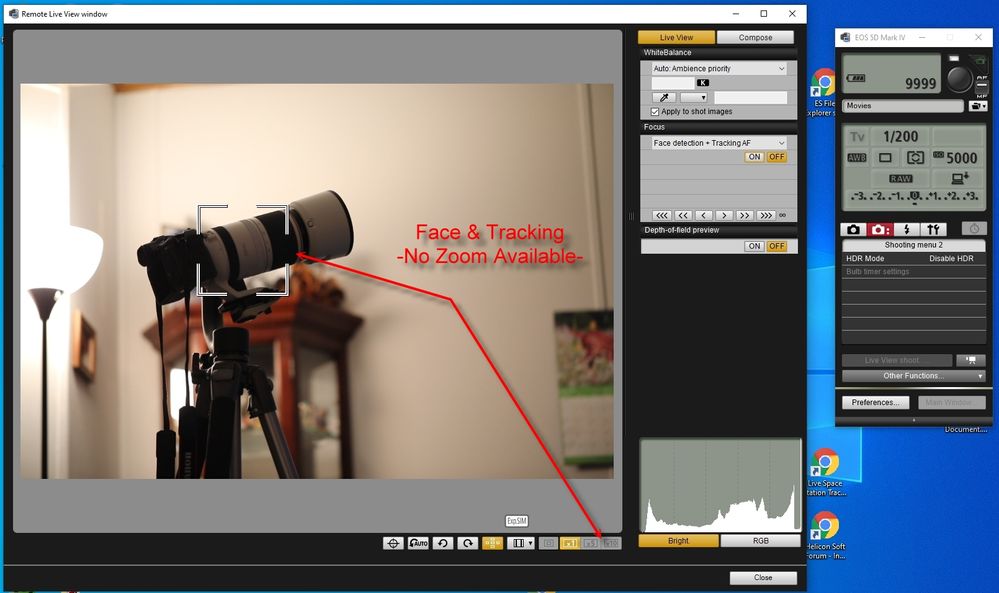This screenshot has width=999, height=593.
Task: Turn Depth-of-field preview ON
Action: (754, 246)
